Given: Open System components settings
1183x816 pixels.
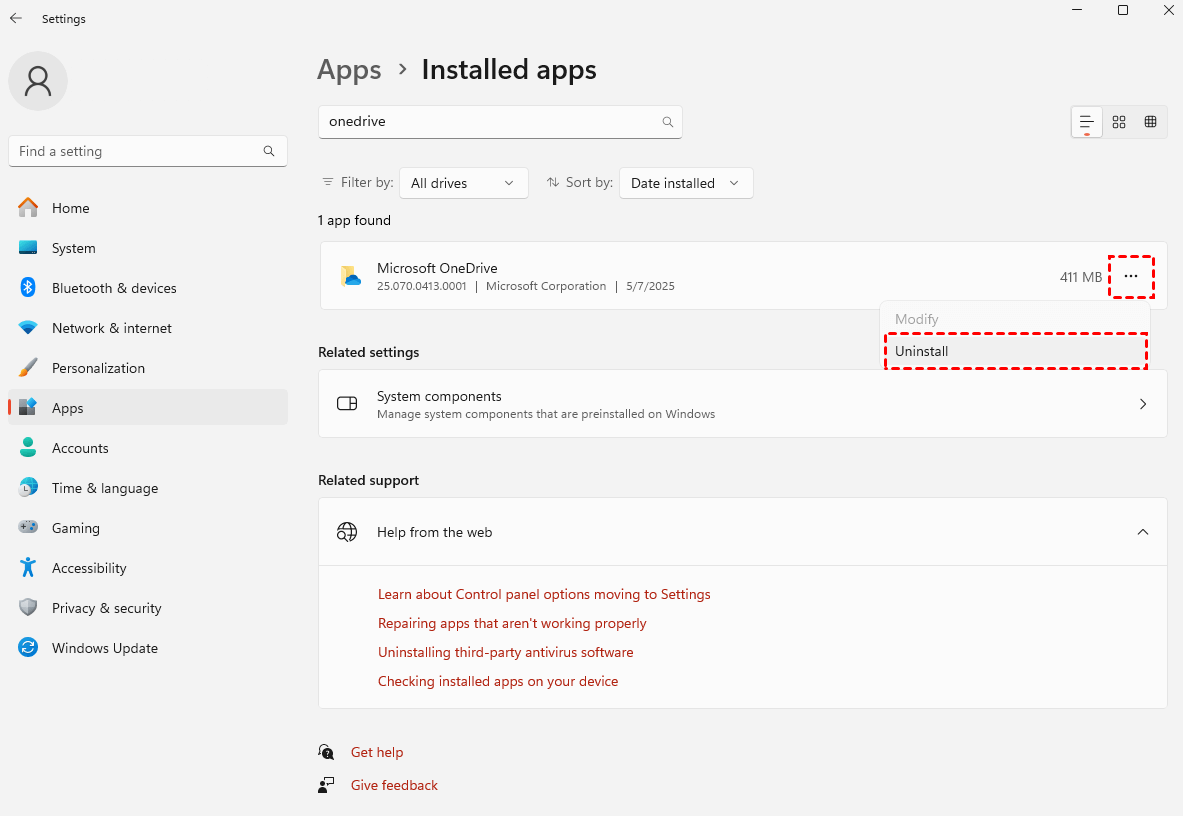Looking at the screenshot, I should point(742,404).
